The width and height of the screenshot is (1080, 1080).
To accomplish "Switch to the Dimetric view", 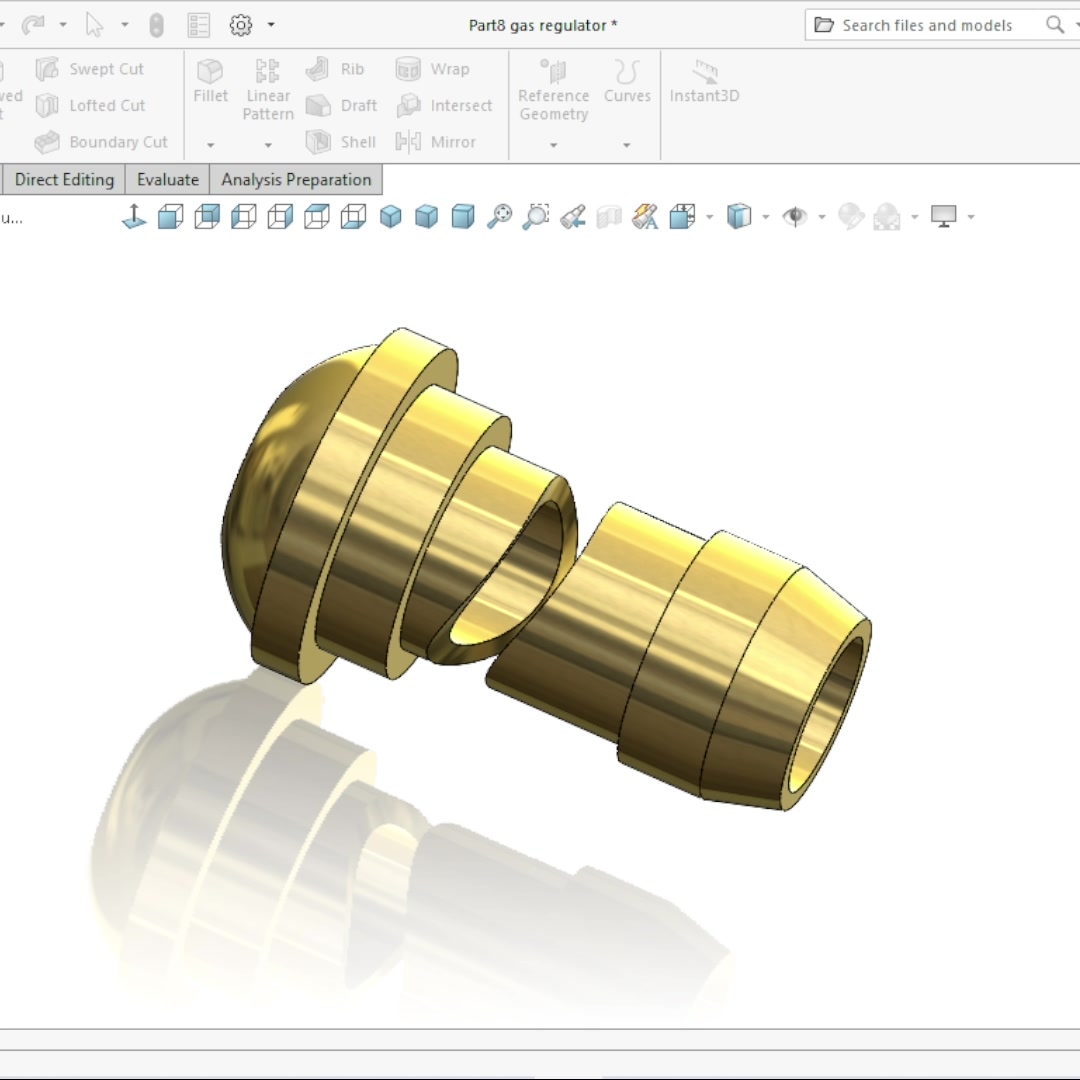I will (463, 216).
